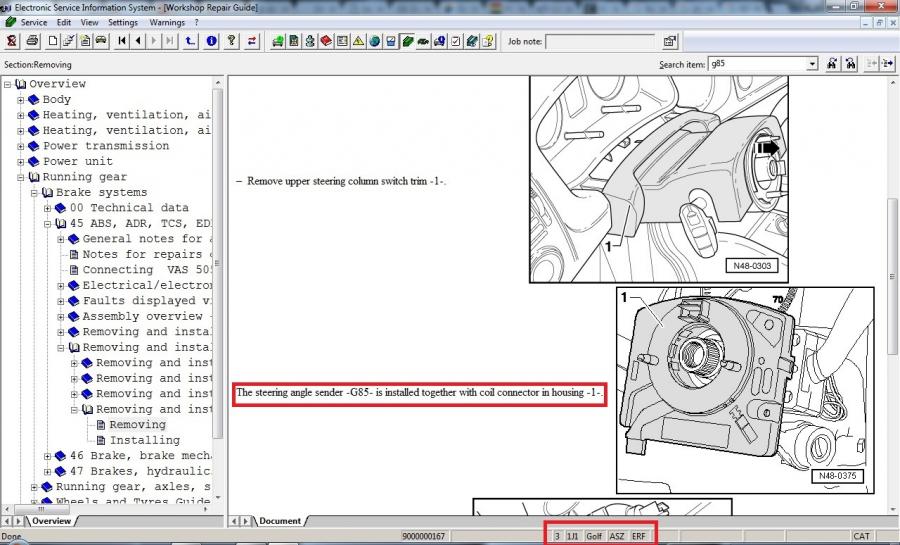Go to the first page arrow icon
The width and height of the screenshot is (900, 545).
pos(122,41)
